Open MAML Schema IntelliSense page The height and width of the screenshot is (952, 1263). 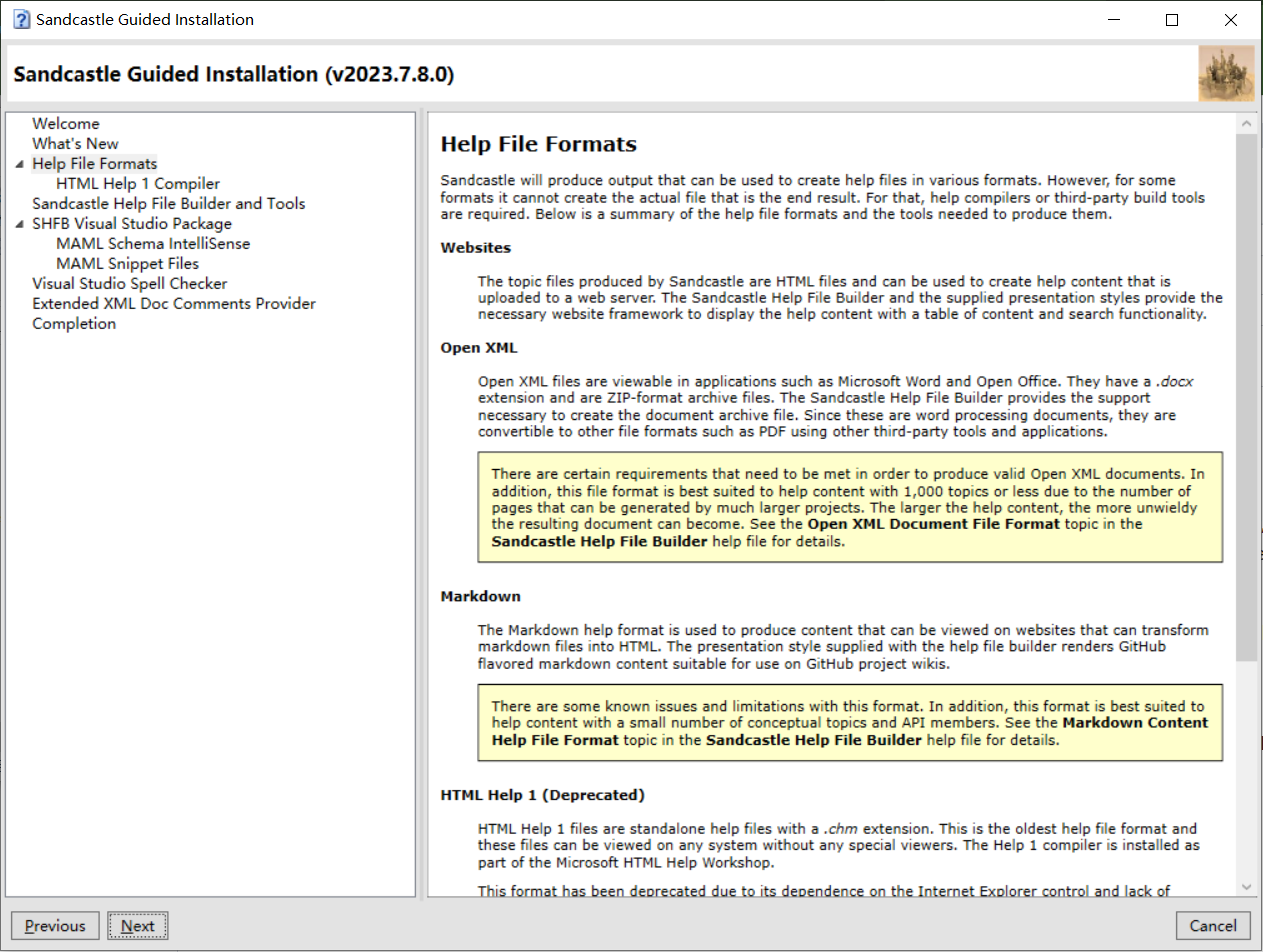[153, 244]
